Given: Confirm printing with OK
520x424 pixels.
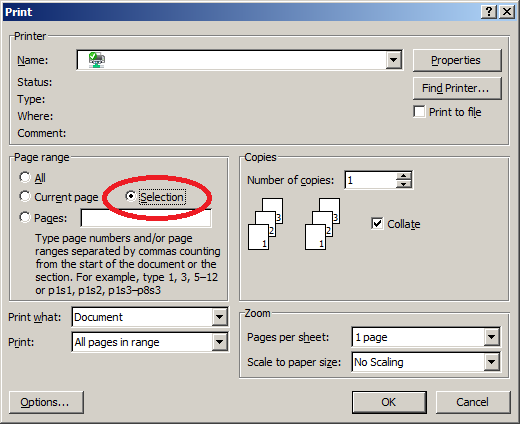Looking at the screenshot, I should [x=389, y=402].
